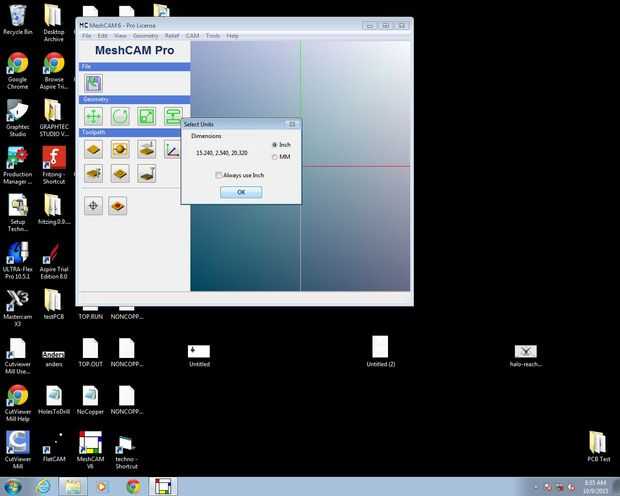Image resolution: width=620 pixels, height=496 pixels.
Task: Select the Recycle Bin desktop icon
Action: click(x=18, y=20)
